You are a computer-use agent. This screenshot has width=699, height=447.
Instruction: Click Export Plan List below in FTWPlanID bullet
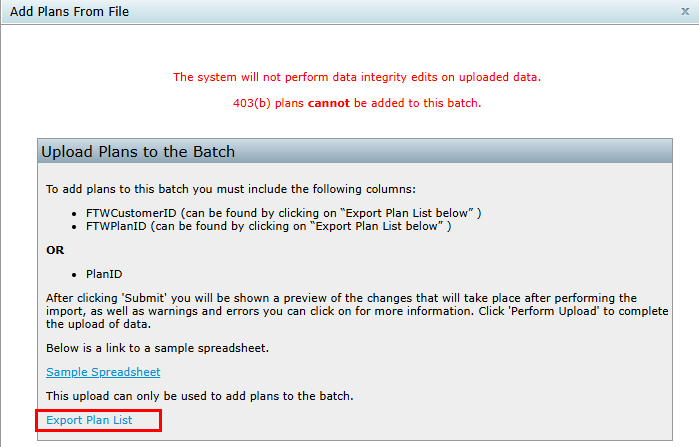[376, 226]
